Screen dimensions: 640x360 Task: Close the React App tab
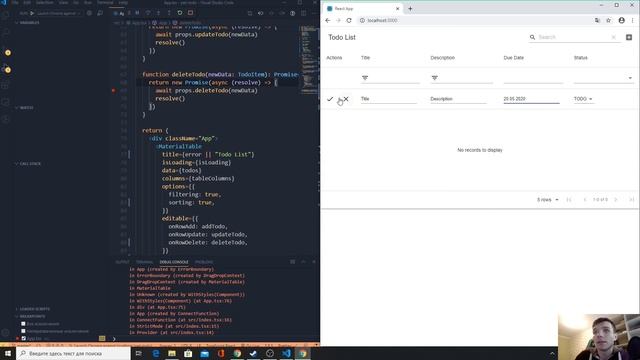[x=398, y=9]
